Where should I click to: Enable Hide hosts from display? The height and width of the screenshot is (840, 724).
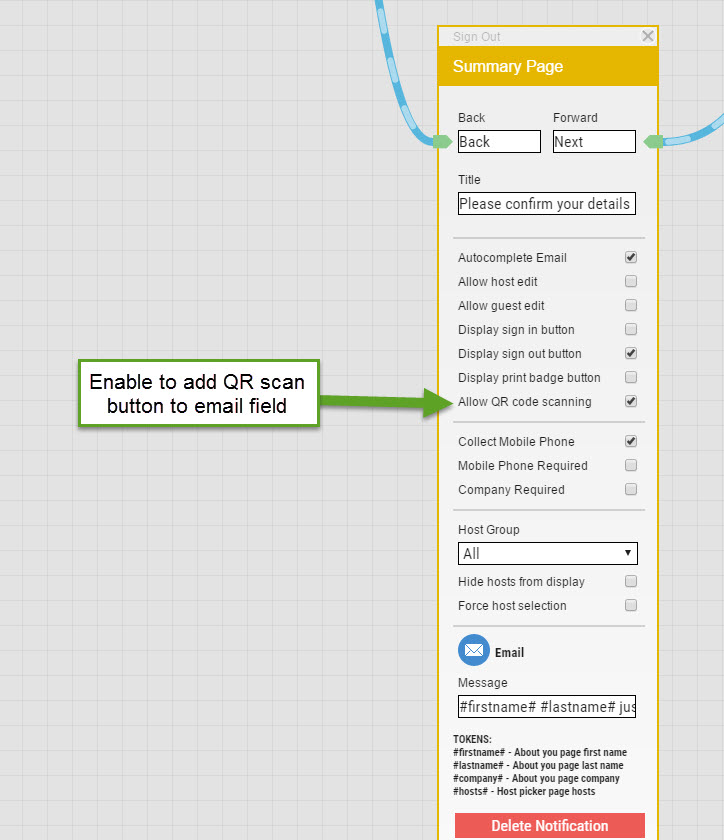[631, 582]
